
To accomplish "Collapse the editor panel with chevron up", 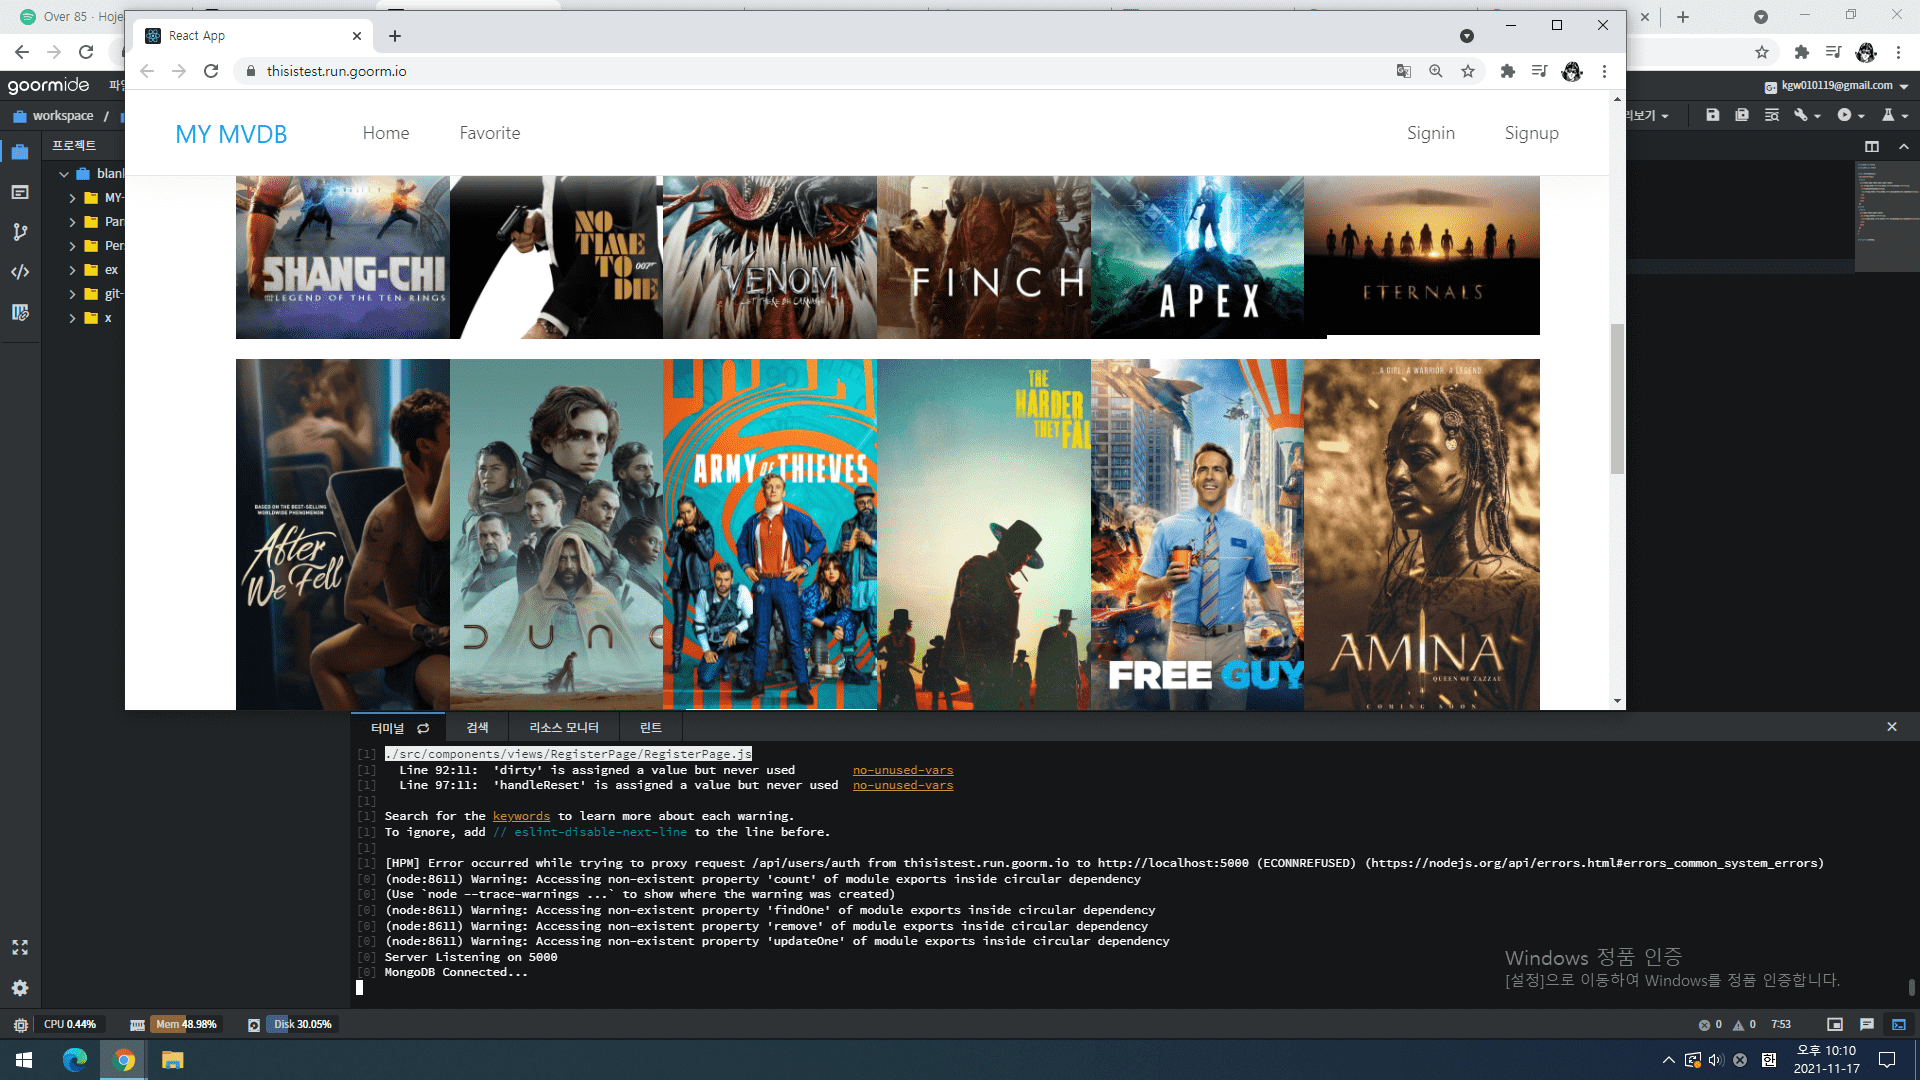I will pos(1904,146).
